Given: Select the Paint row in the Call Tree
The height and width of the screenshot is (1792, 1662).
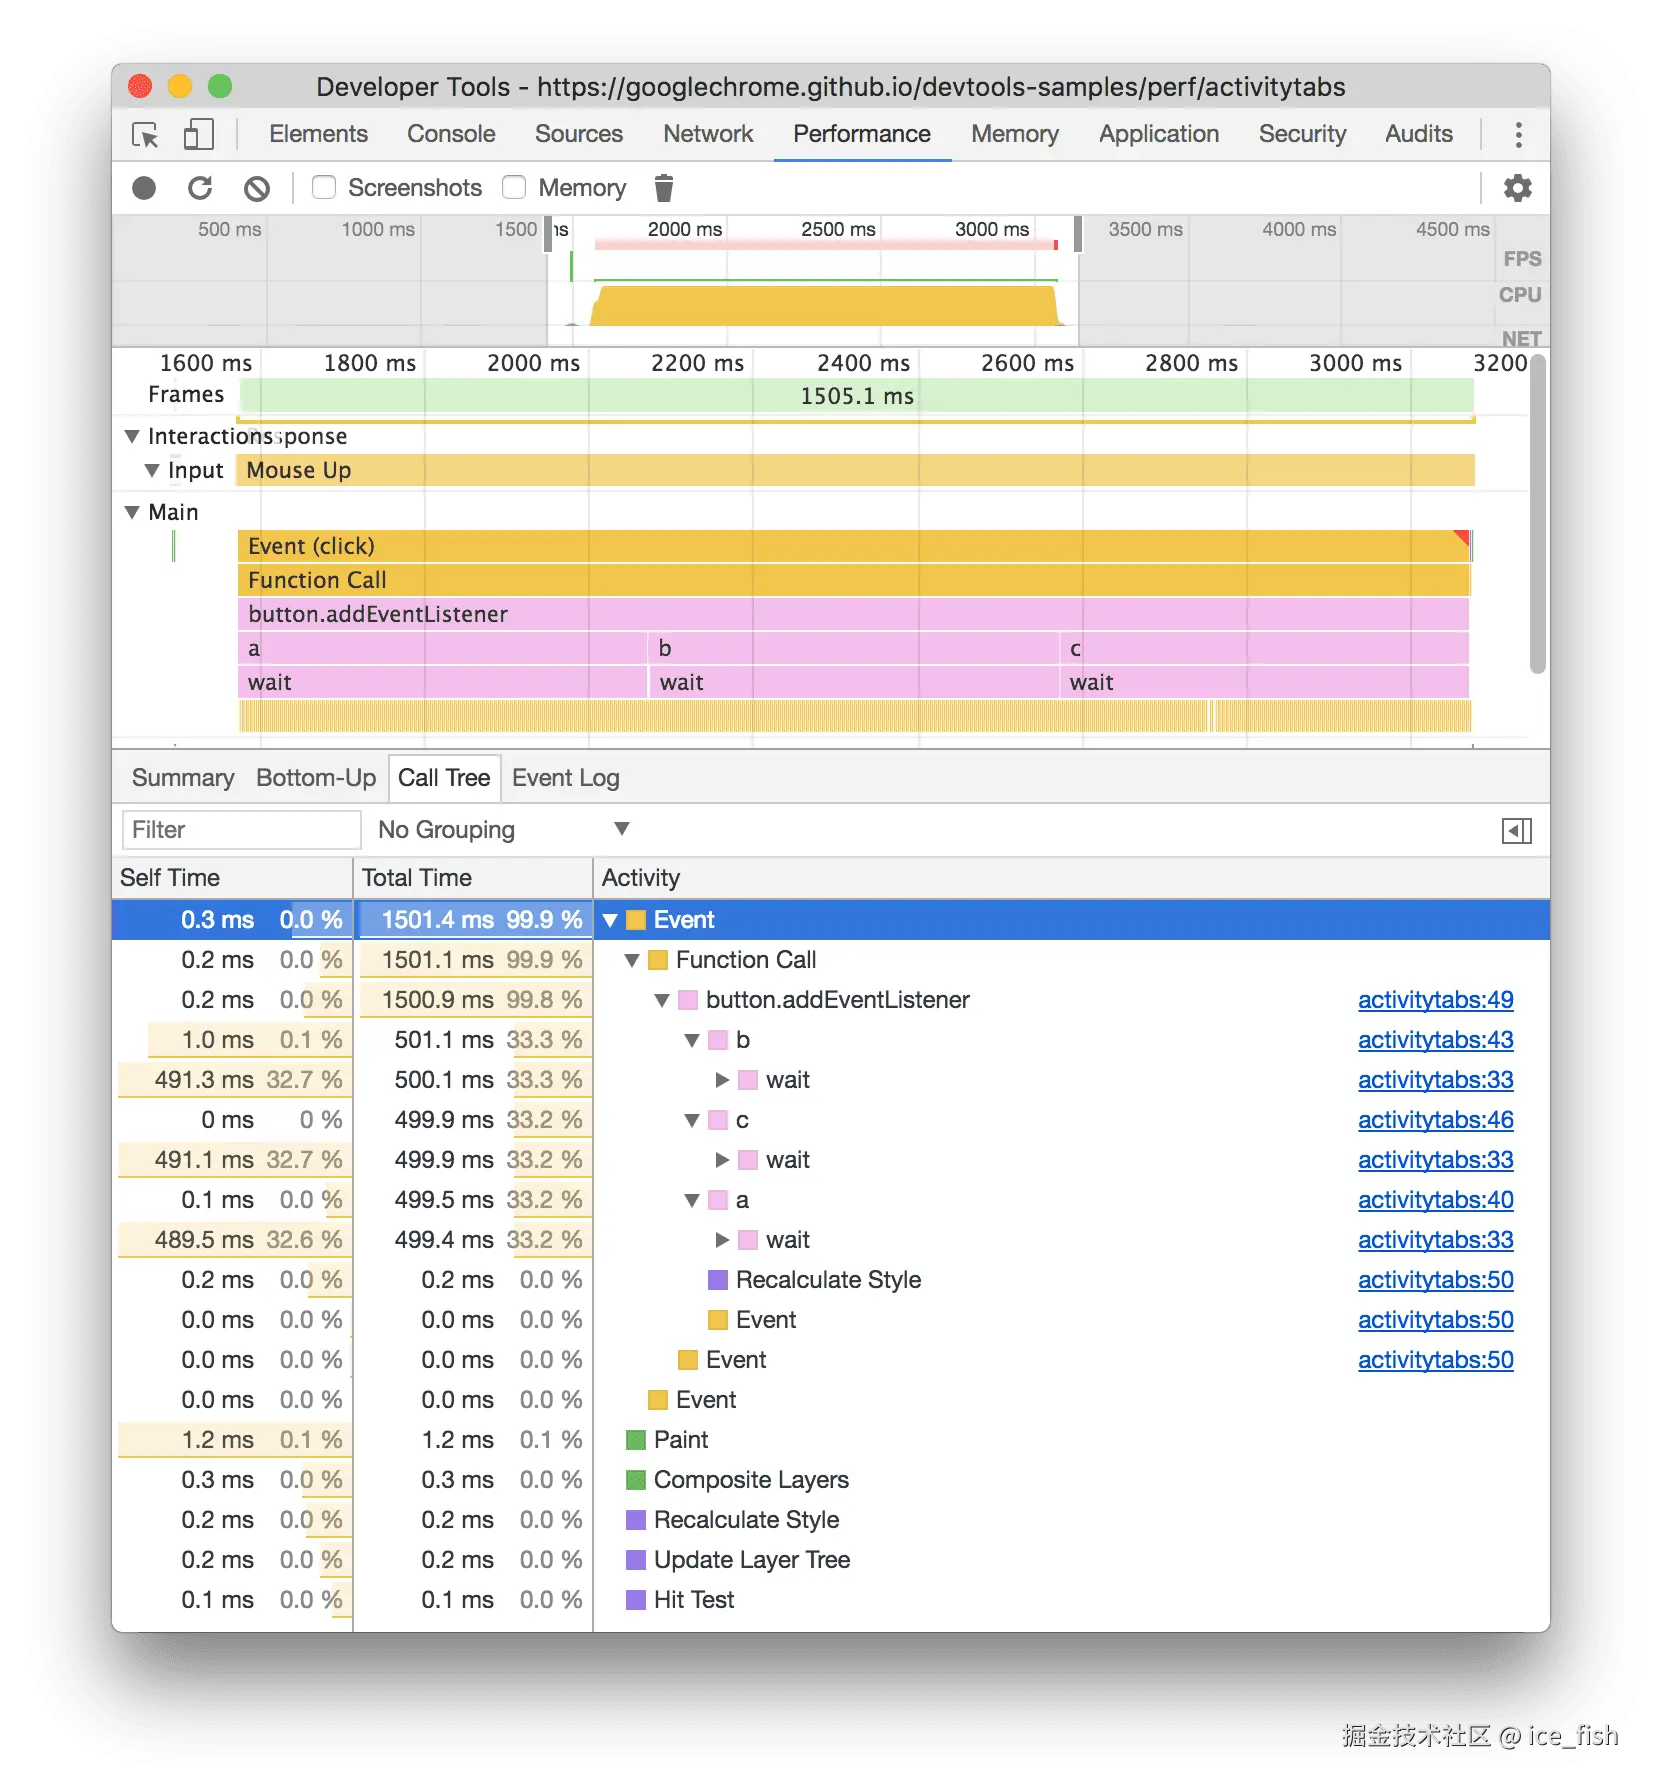Looking at the screenshot, I should (831, 1440).
